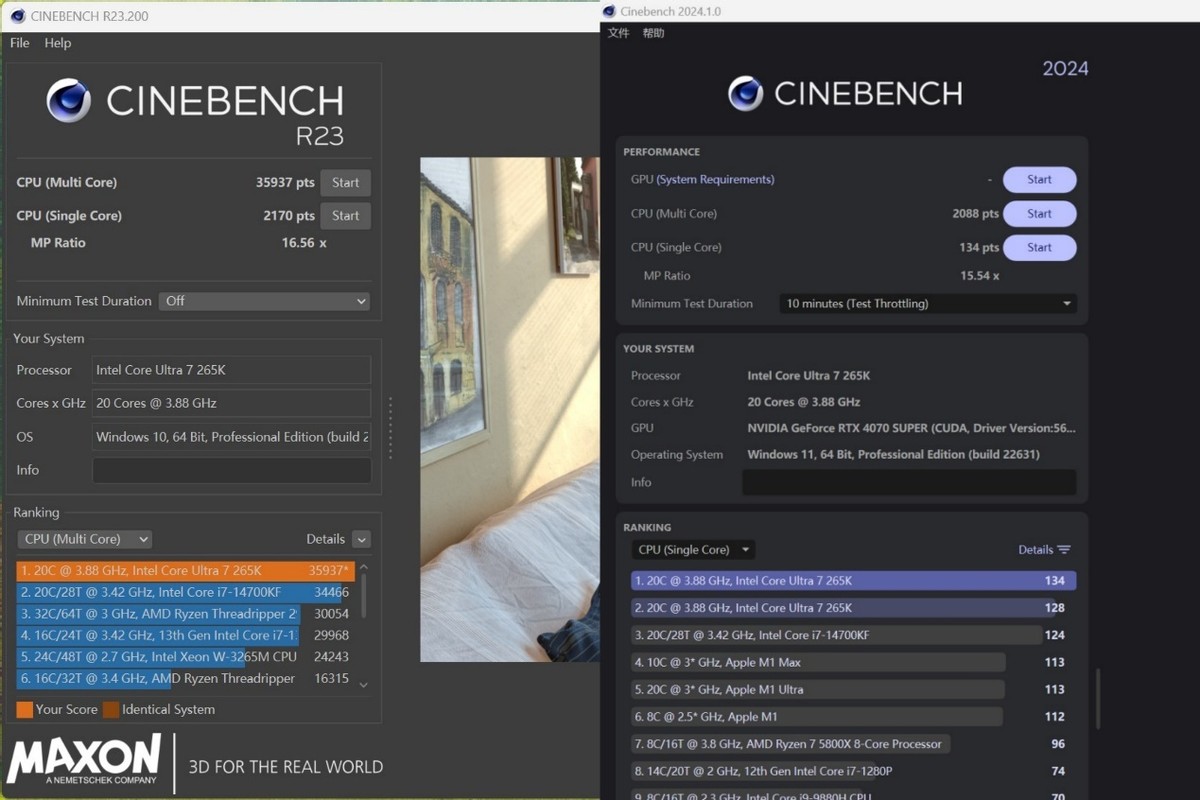Image resolution: width=1200 pixels, height=800 pixels.
Task: Click the Cinebench 2024 window vertical scrollbar
Action: (x=1097, y=699)
